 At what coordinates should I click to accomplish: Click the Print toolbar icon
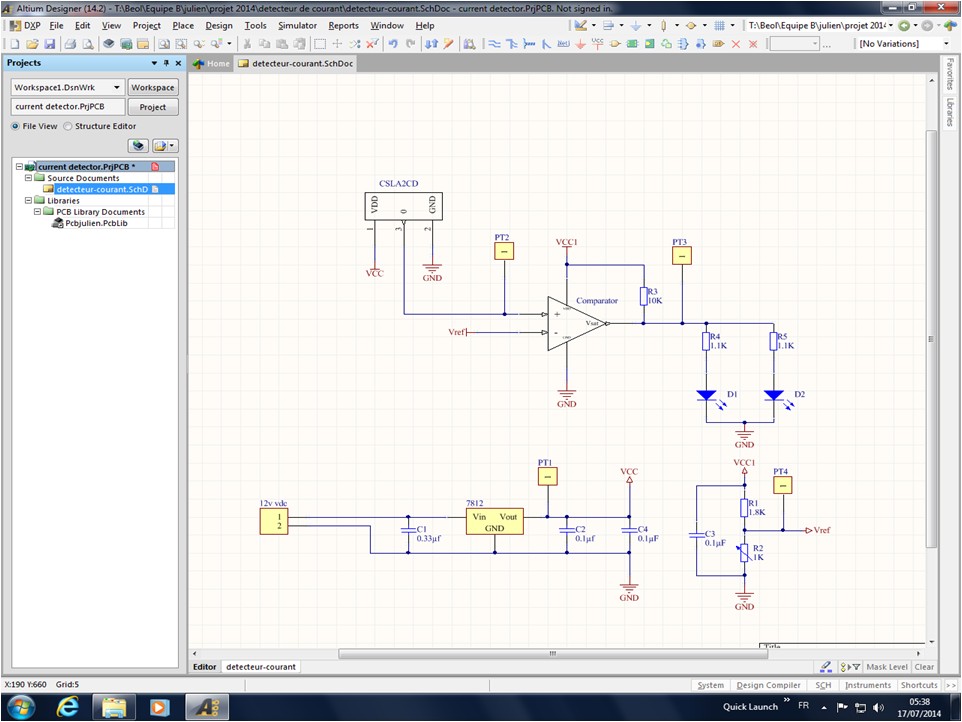(70, 44)
